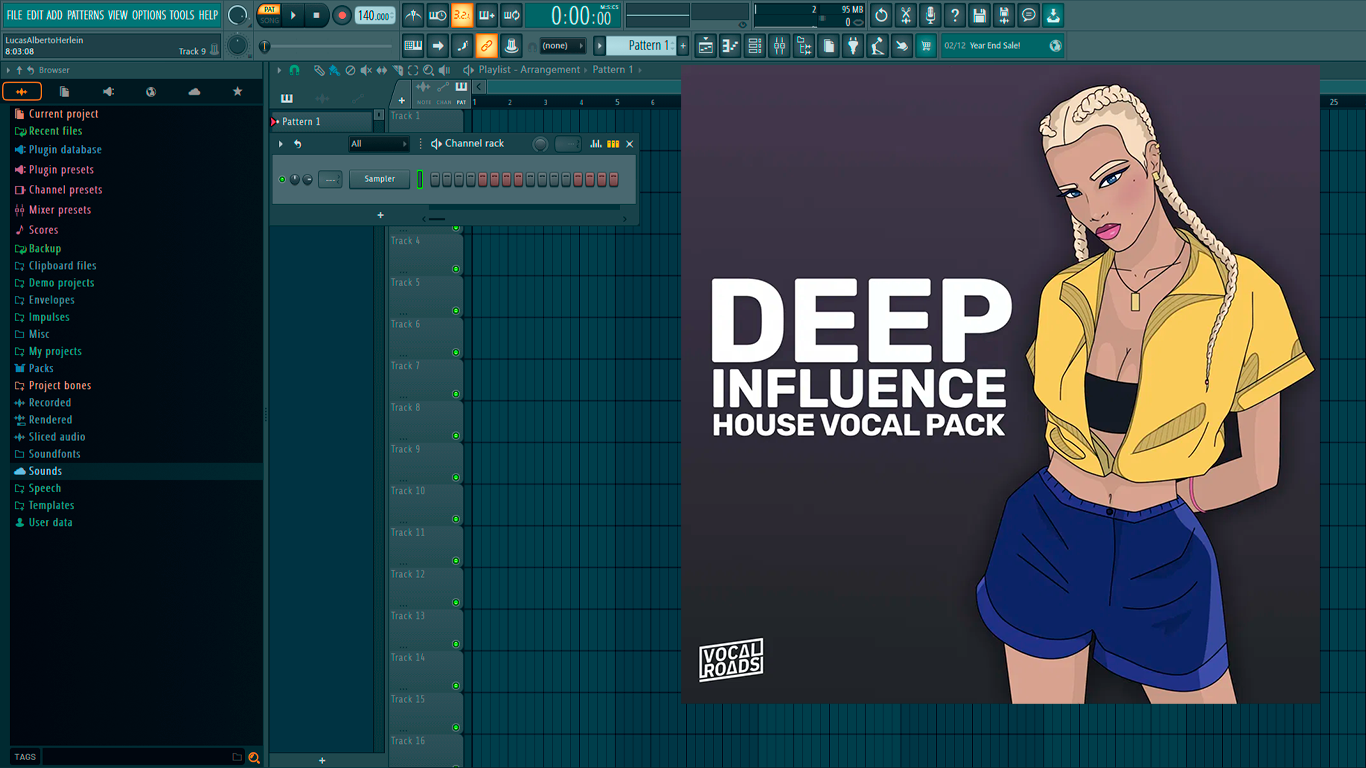Click the 'Year End Sale!' news panel
The width and height of the screenshot is (1366, 768).
pos(1002,45)
